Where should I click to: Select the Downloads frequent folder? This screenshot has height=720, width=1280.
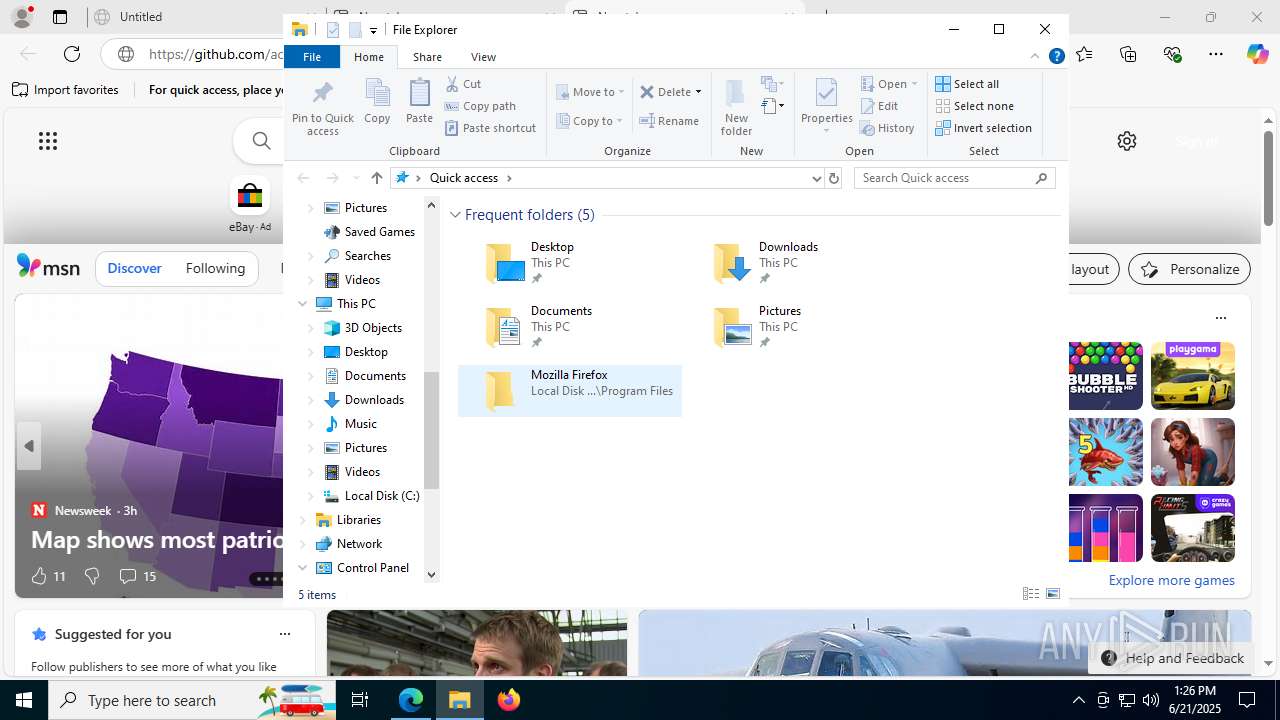[798, 262]
